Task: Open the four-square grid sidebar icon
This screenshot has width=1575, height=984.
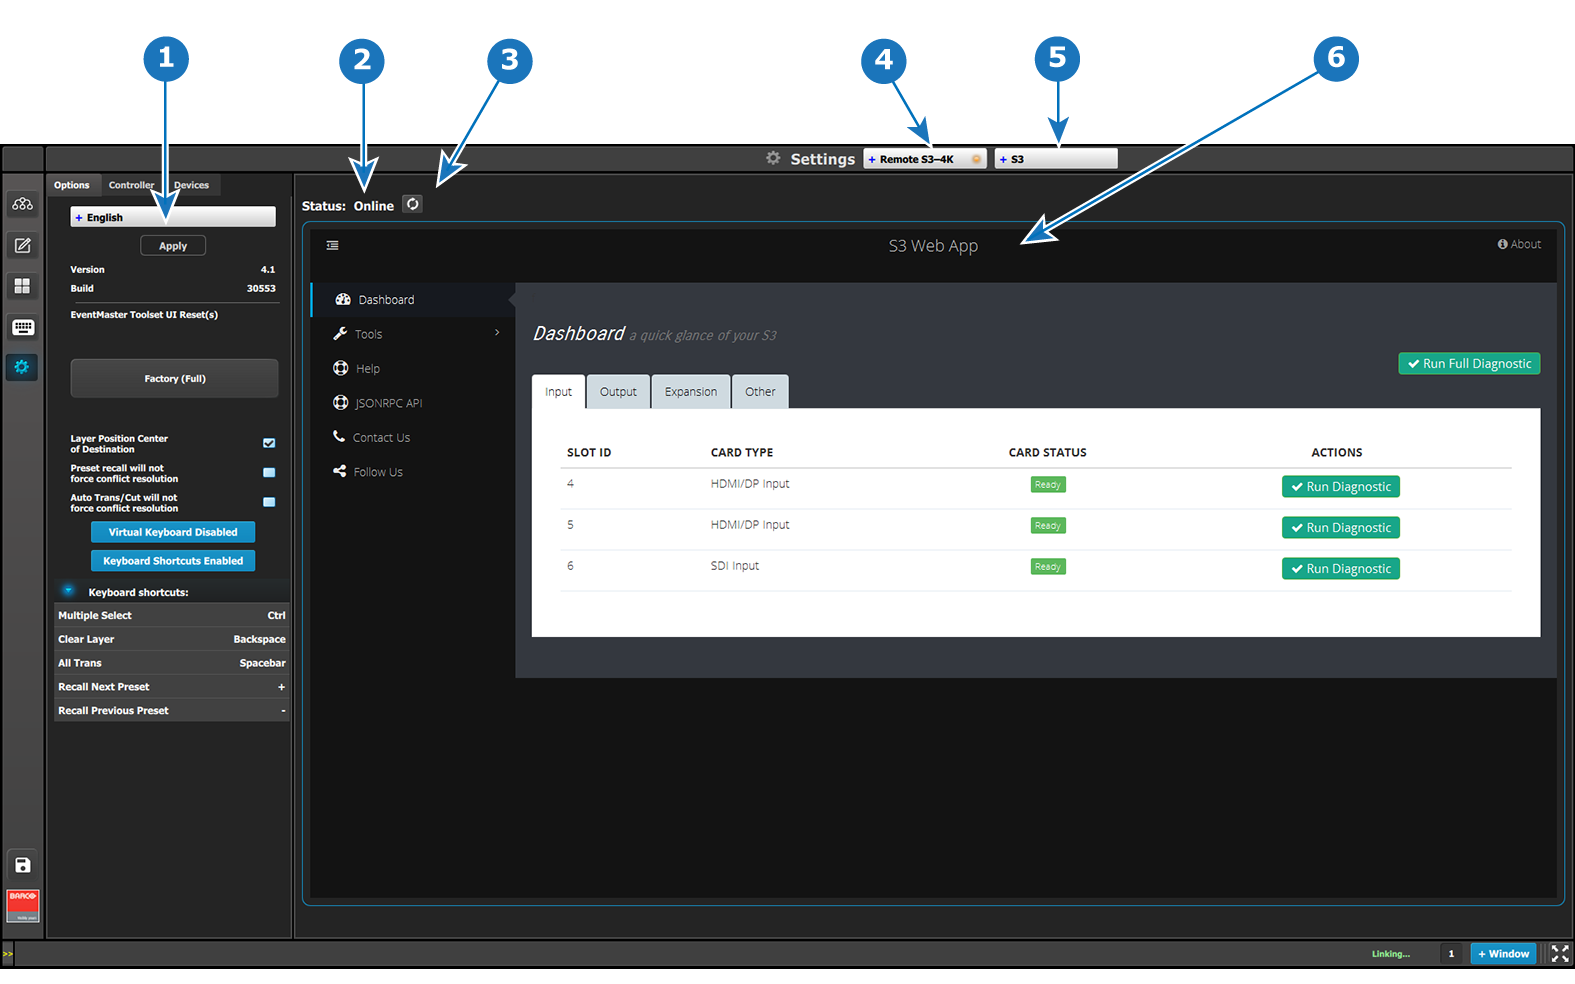Action: point(22,286)
